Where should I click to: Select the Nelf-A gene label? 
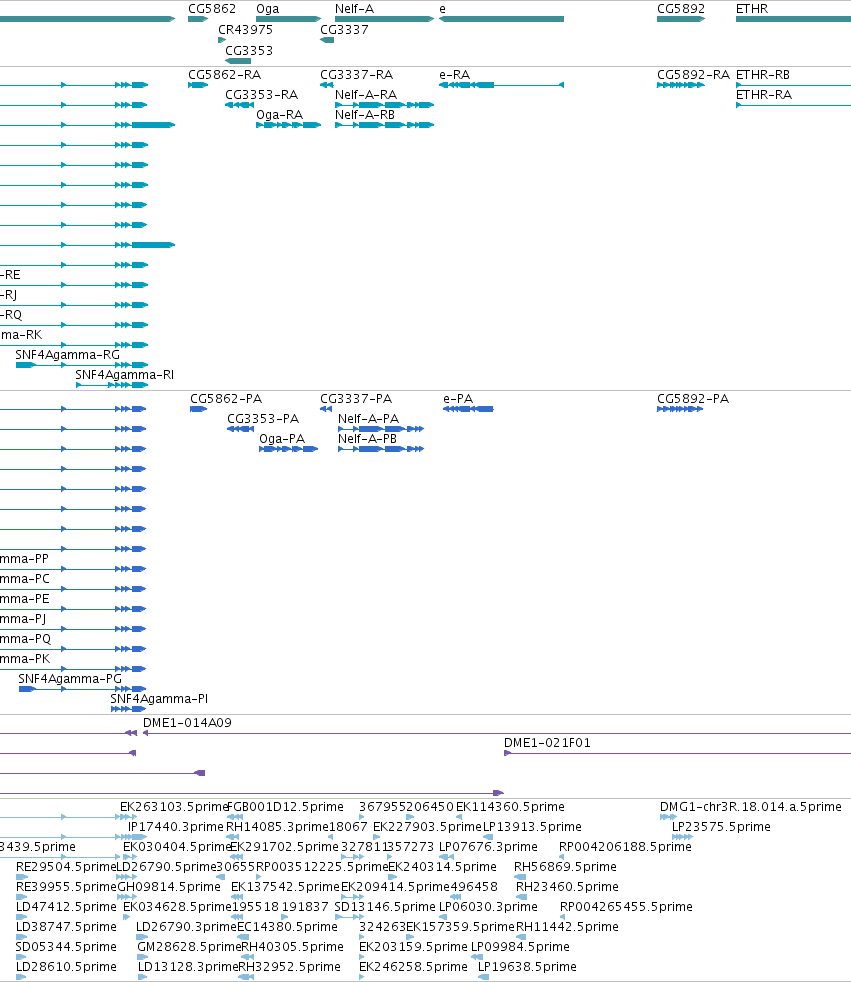pyautogui.click(x=354, y=9)
